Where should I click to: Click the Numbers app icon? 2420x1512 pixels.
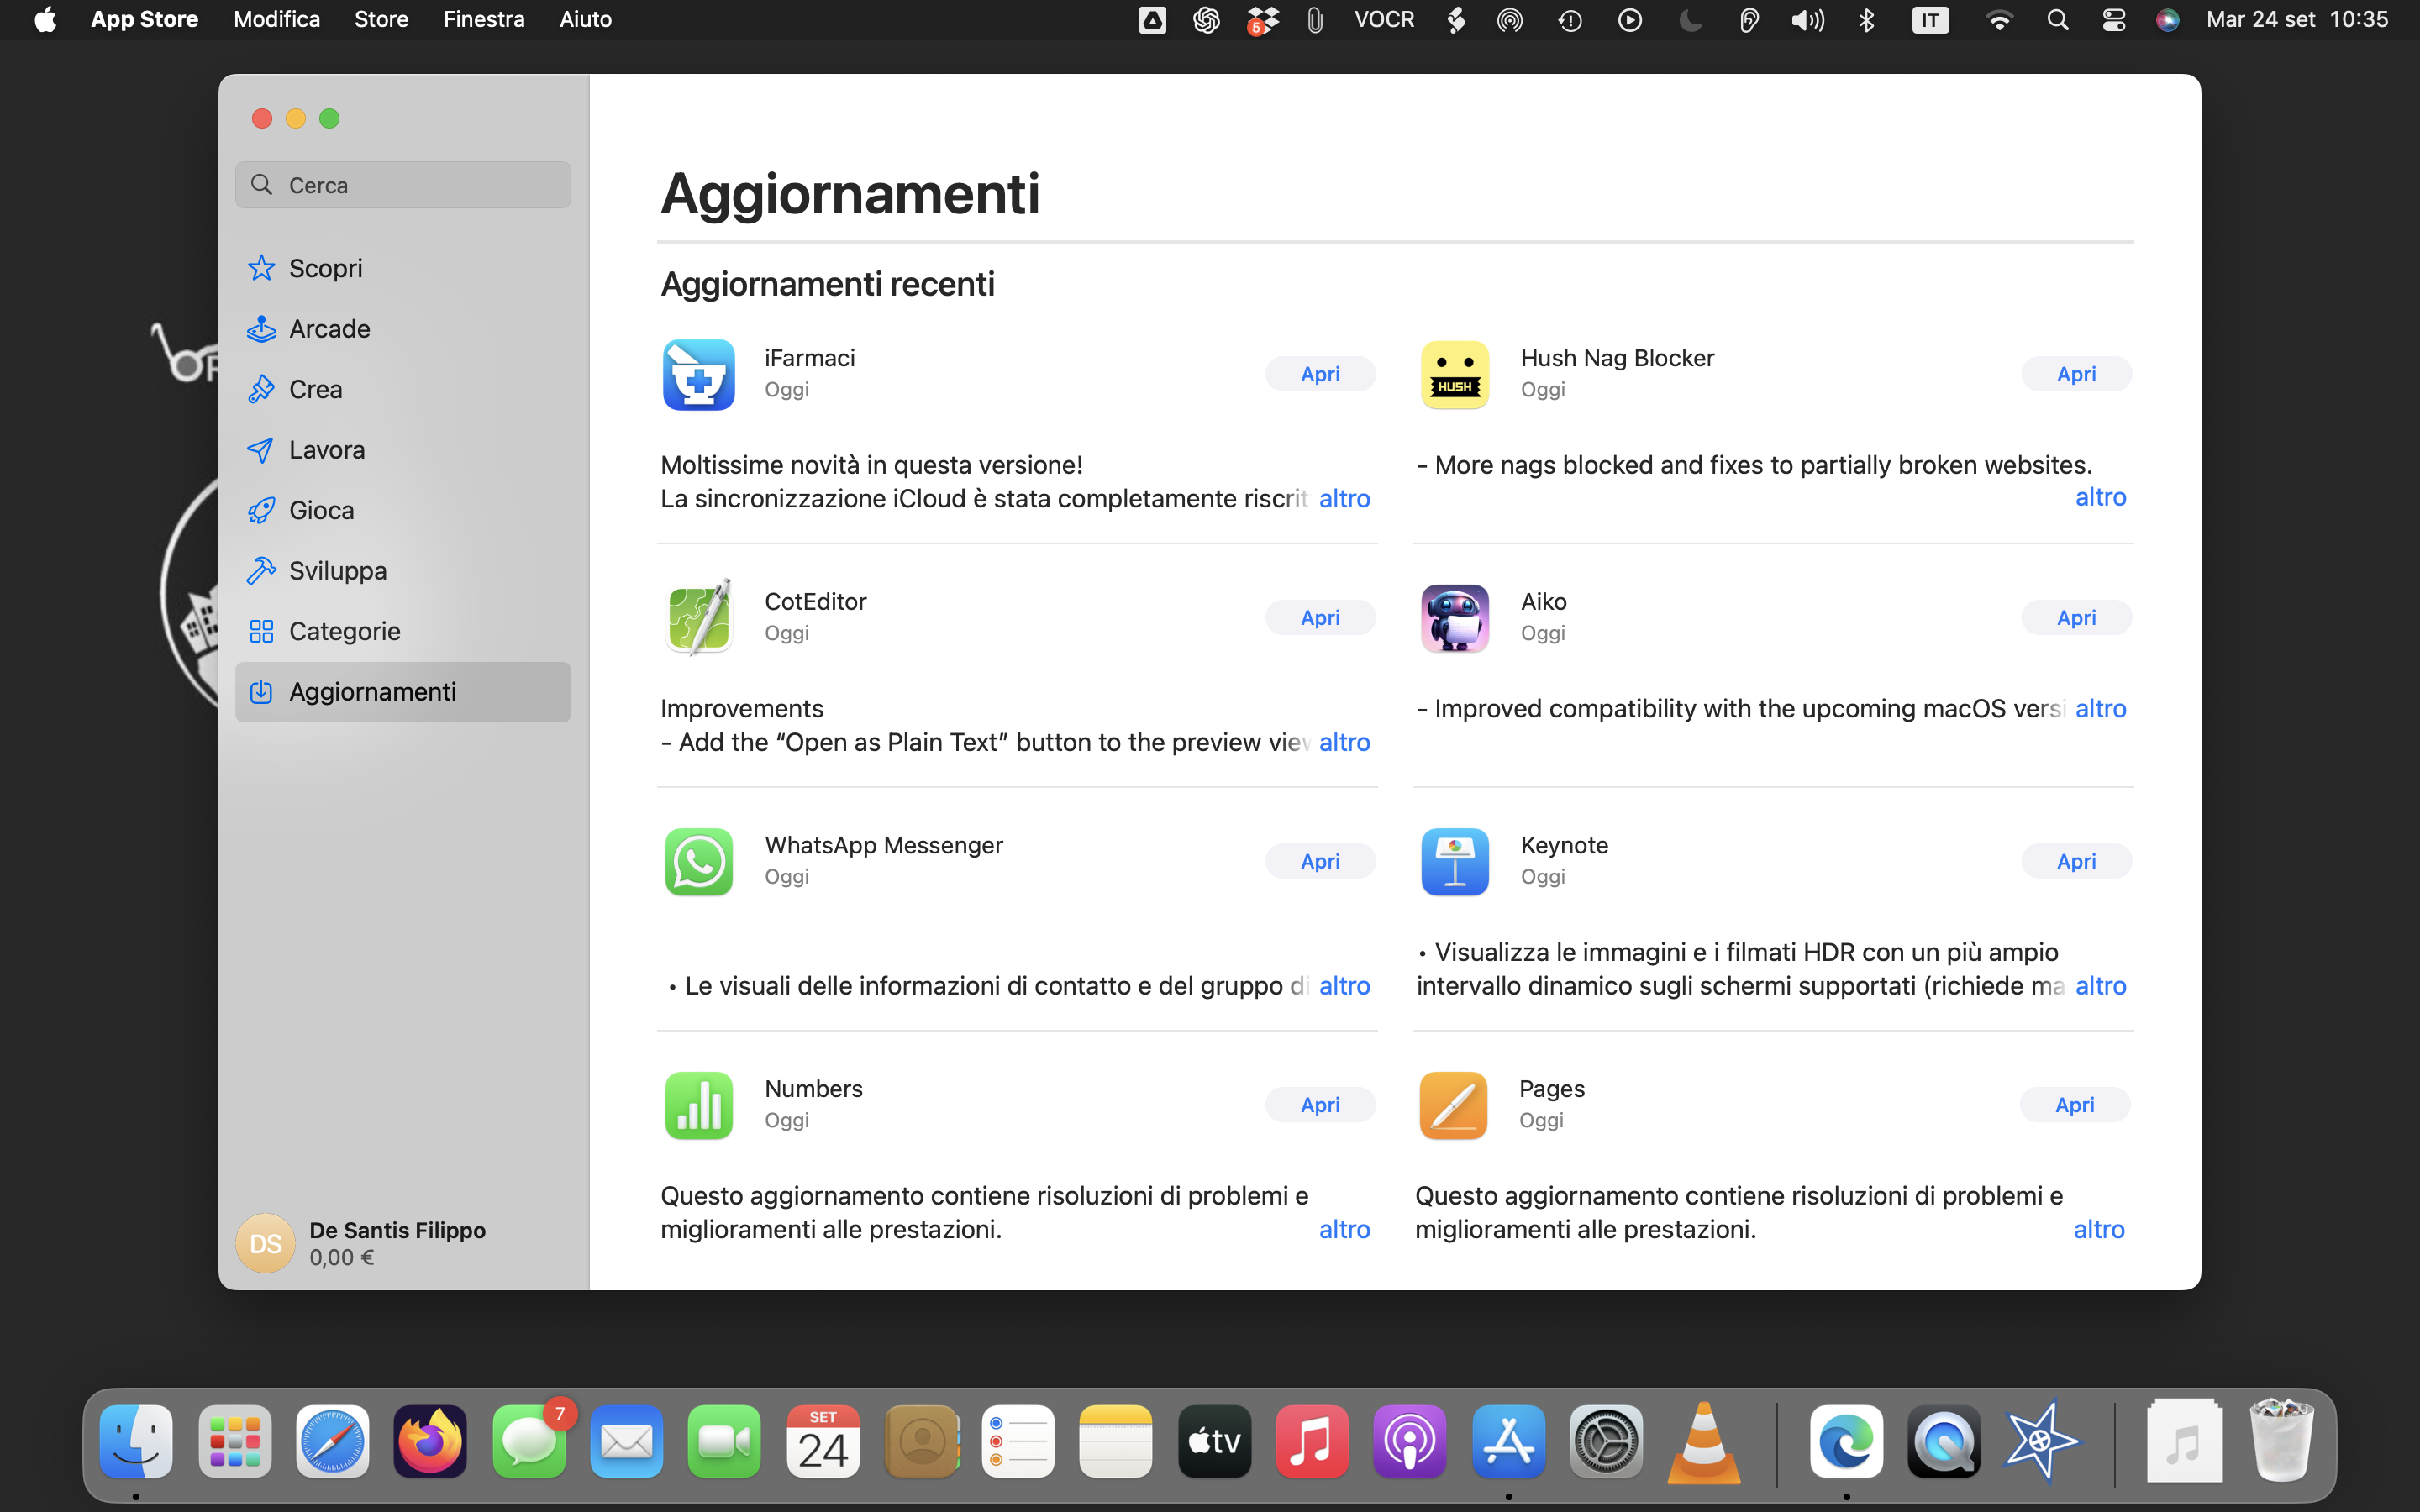pyautogui.click(x=698, y=1105)
